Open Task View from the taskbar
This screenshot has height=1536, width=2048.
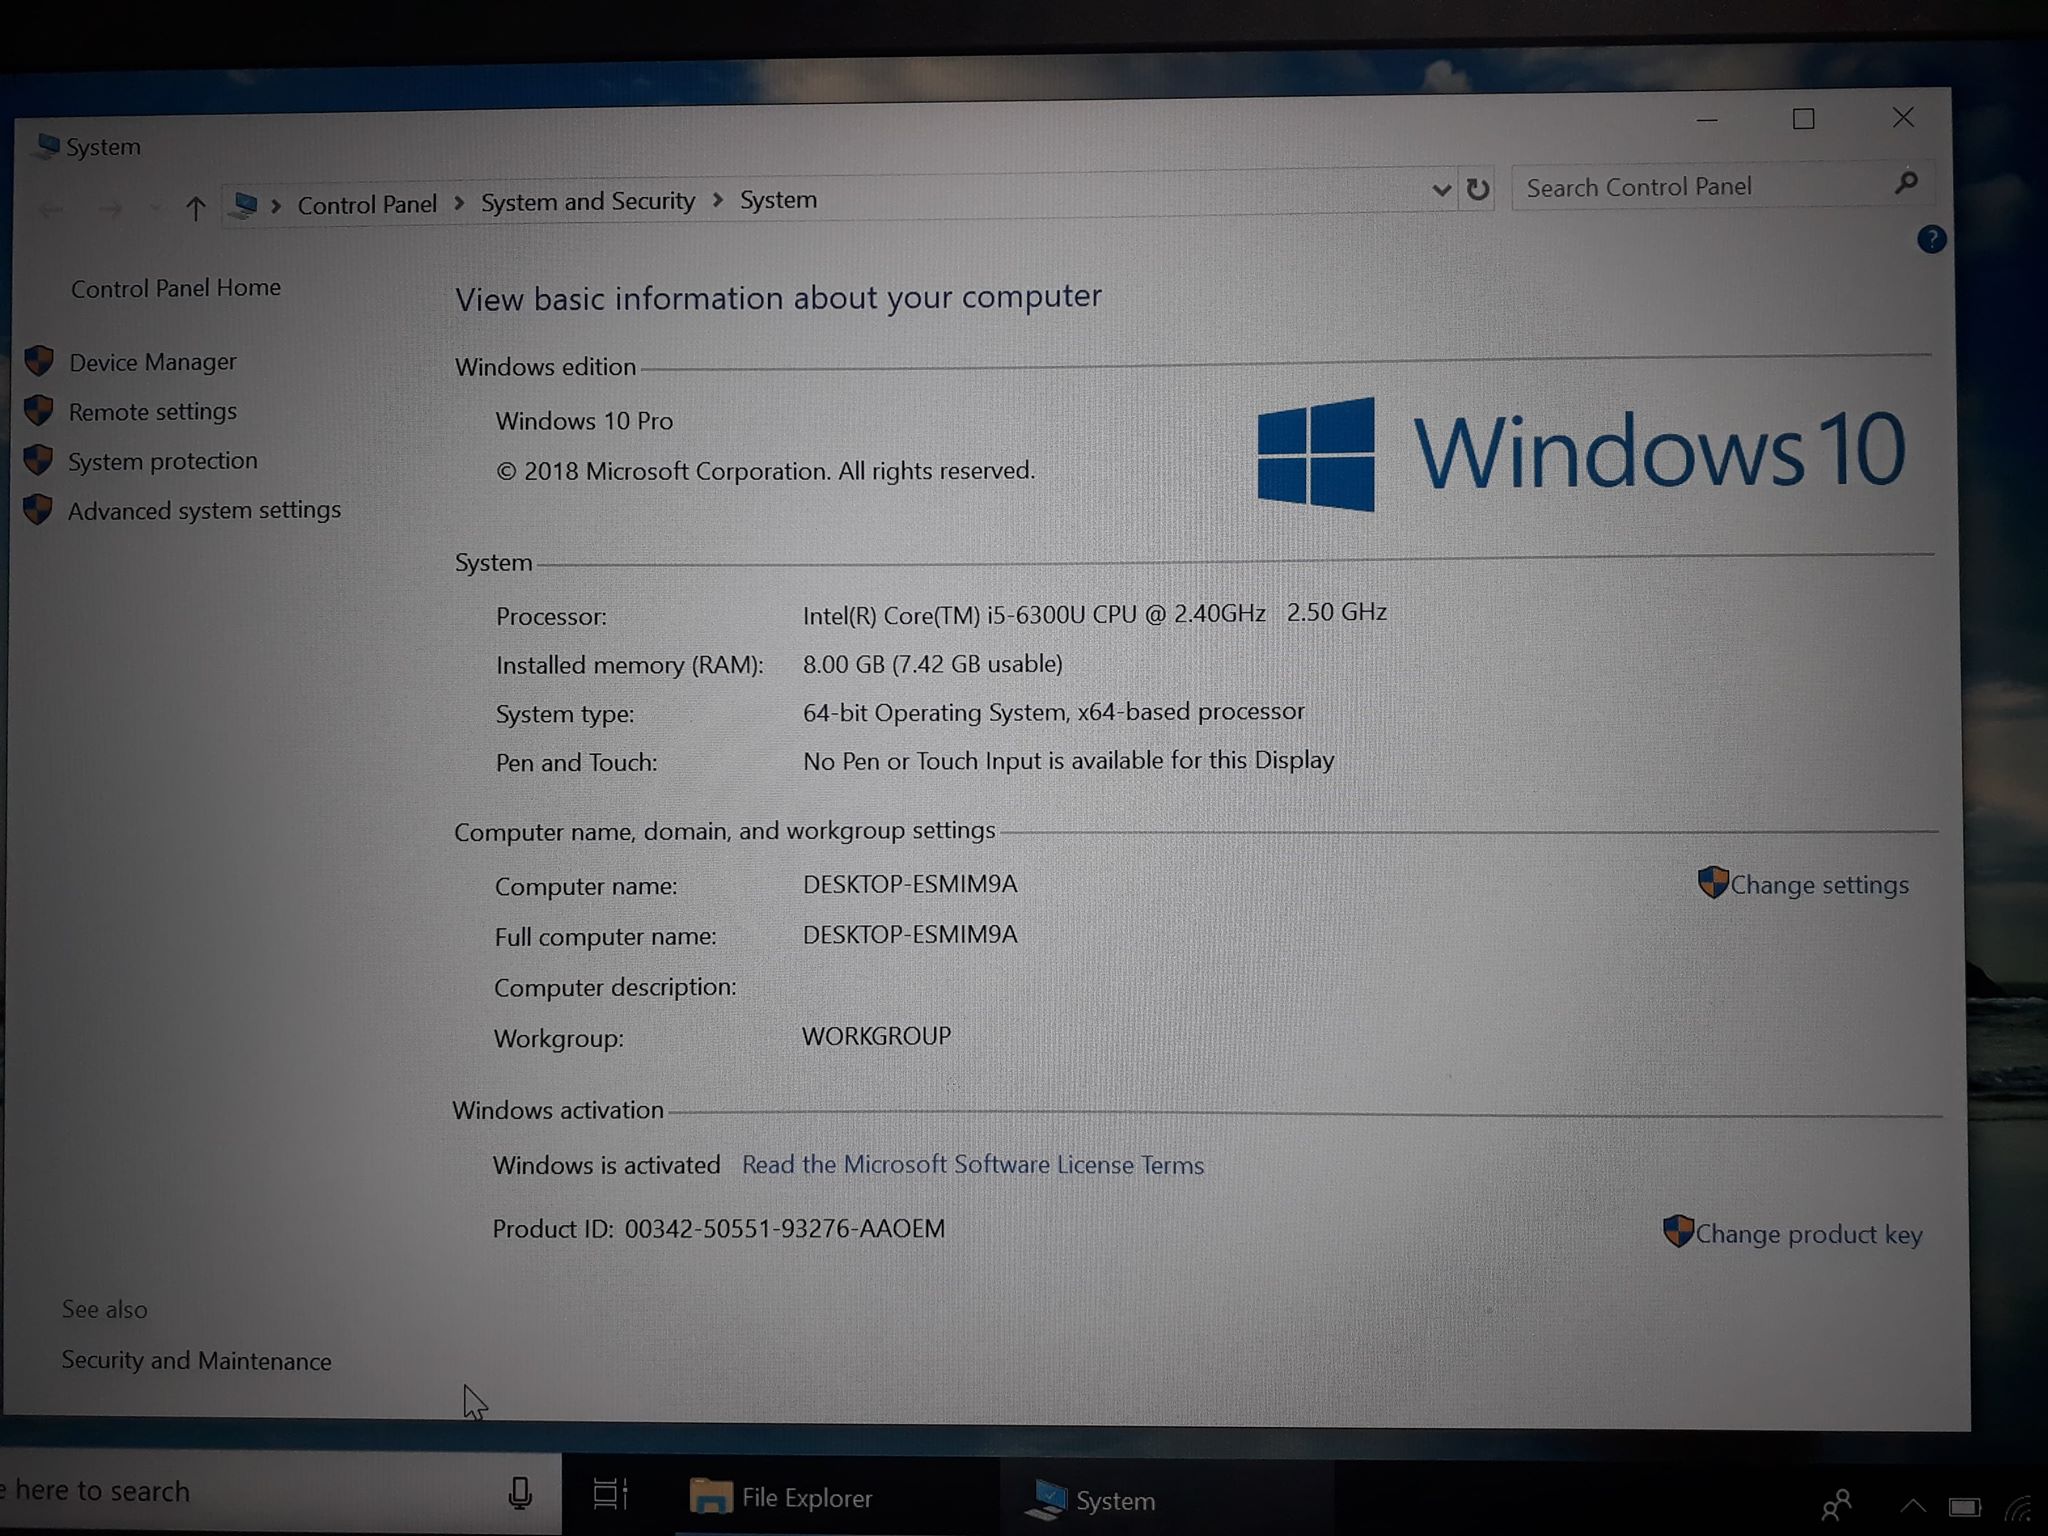pyautogui.click(x=609, y=1494)
